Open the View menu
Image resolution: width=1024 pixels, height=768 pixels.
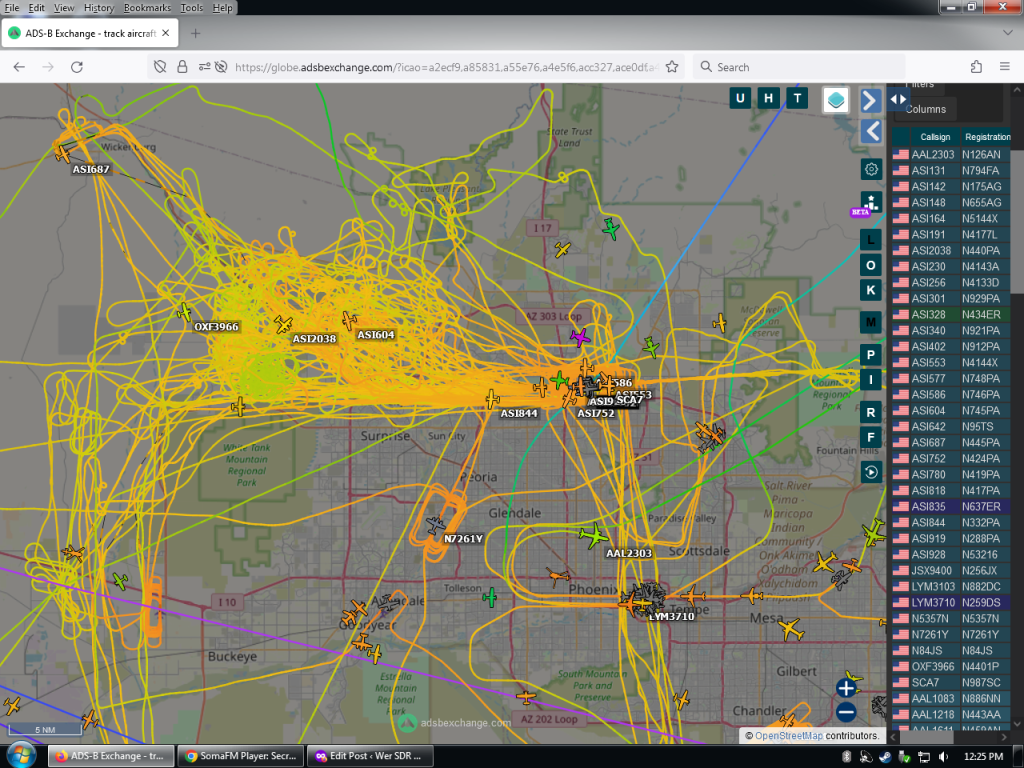pos(64,8)
